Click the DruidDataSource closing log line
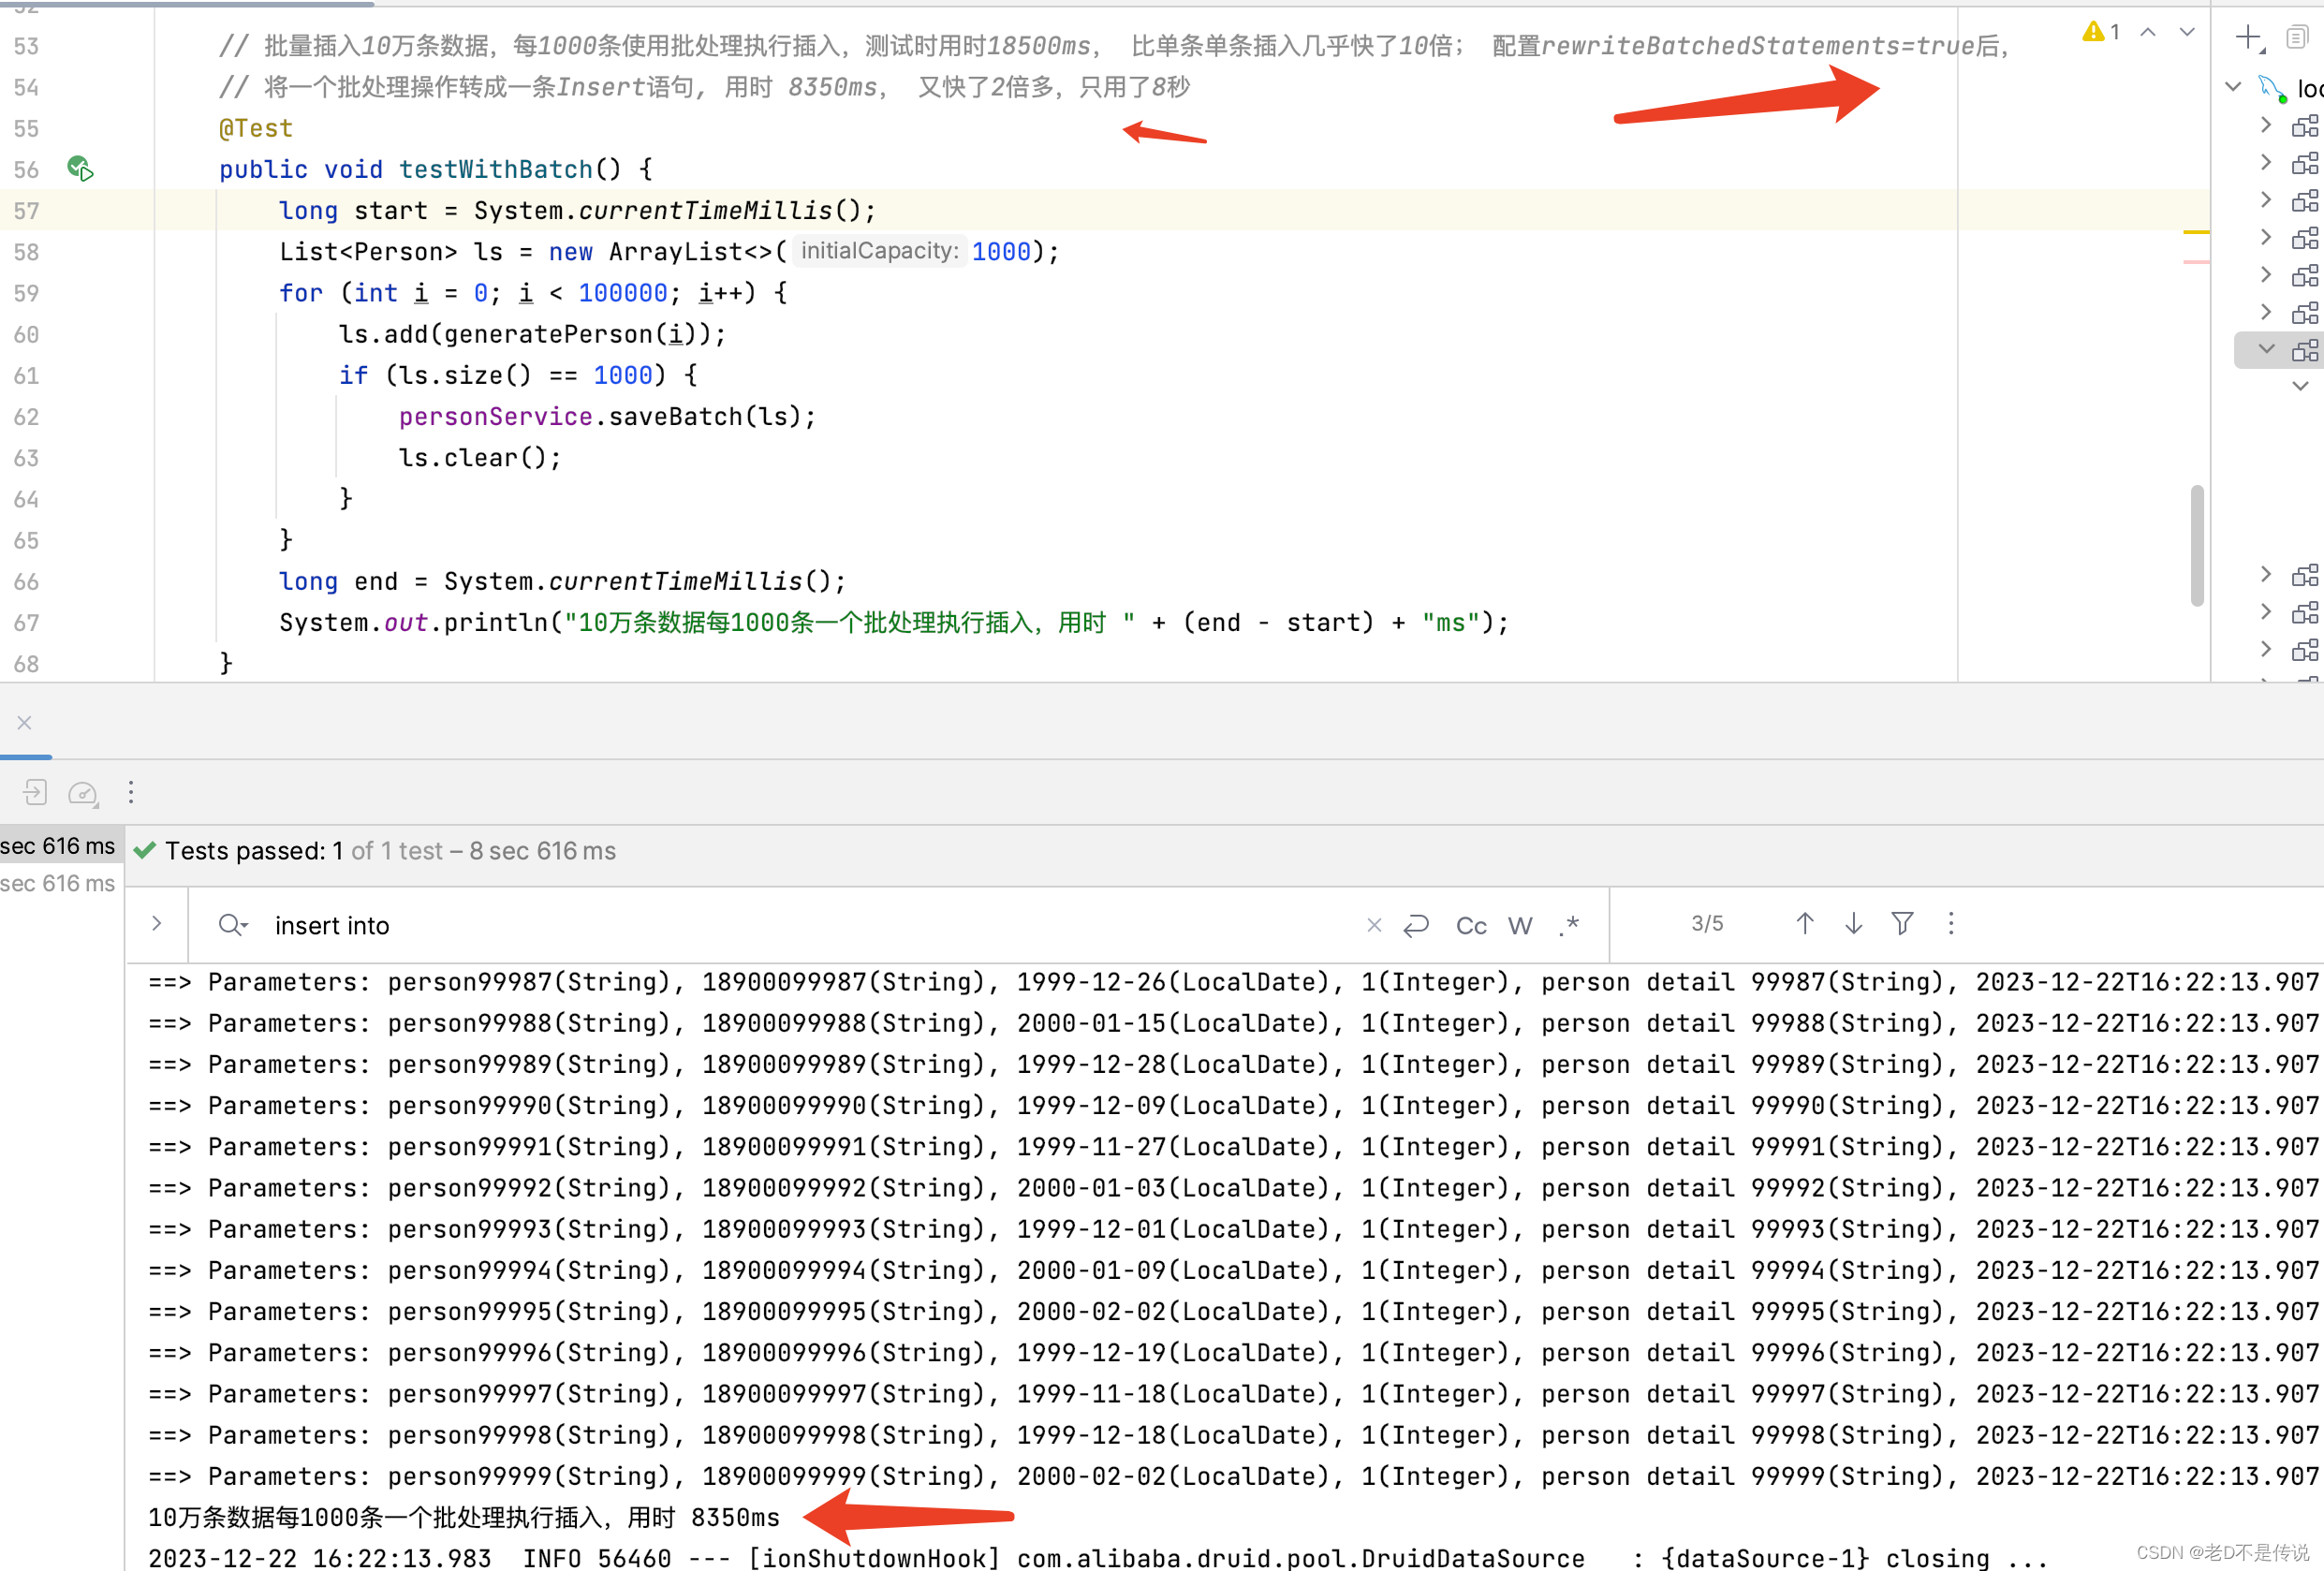Image resolution: width=2324 pixels, height=1571 pixels. click(x=1098, y=1557)
